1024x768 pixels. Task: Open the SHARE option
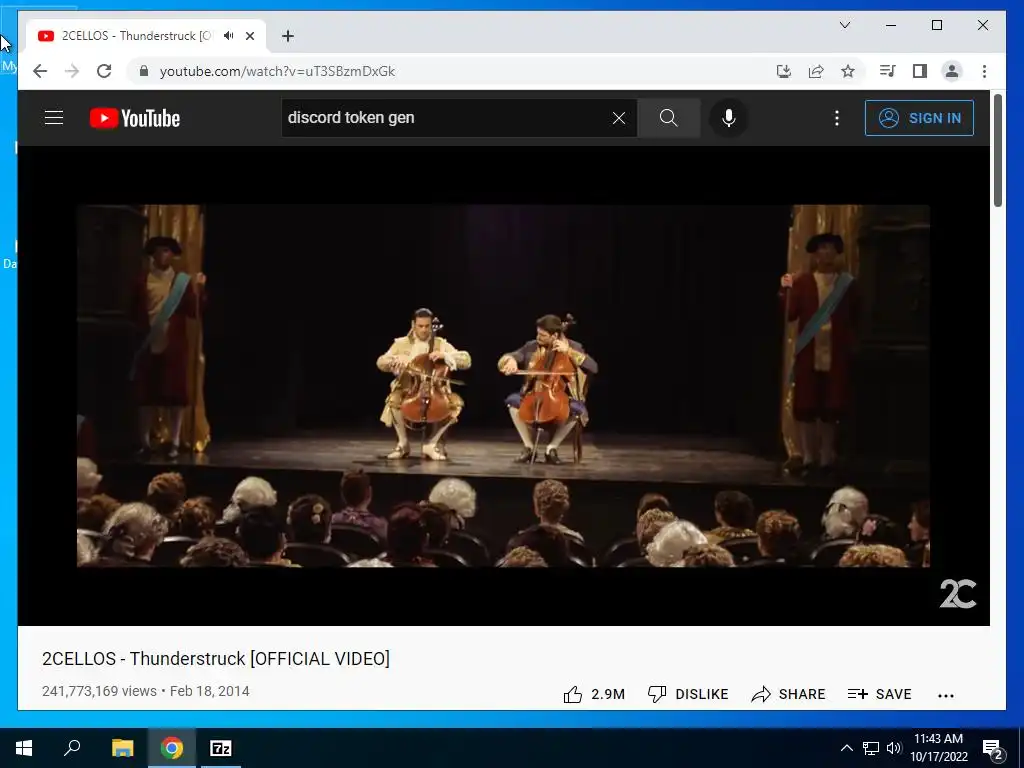click(788, 694)
